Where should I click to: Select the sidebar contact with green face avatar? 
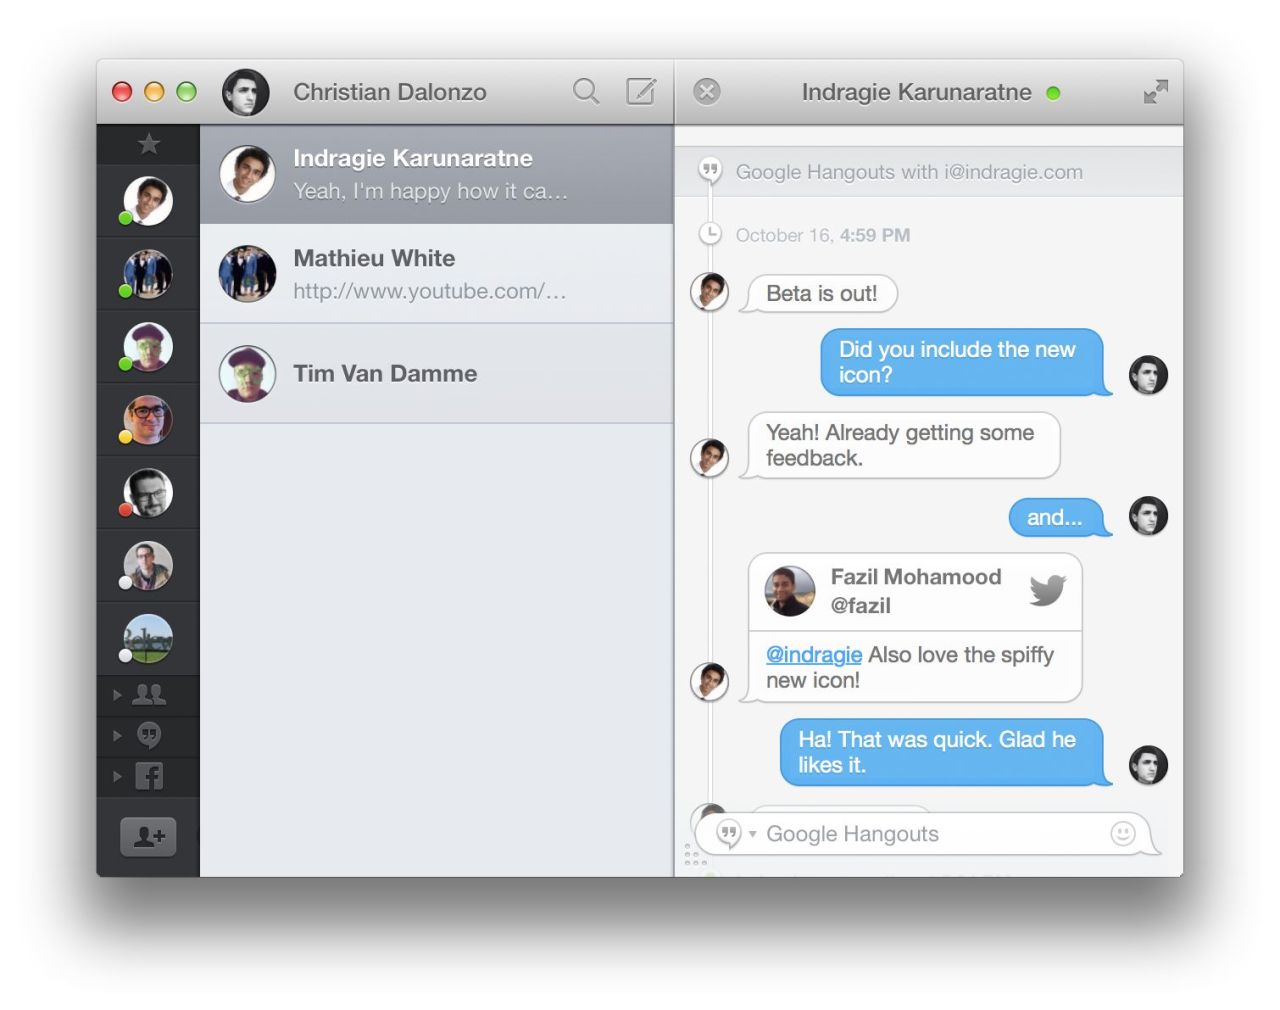[x=148, y=347]
